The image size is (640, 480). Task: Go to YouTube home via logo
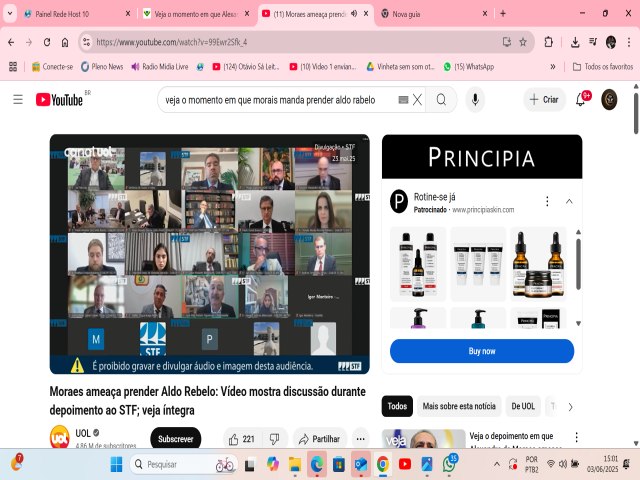coord(60,99)
